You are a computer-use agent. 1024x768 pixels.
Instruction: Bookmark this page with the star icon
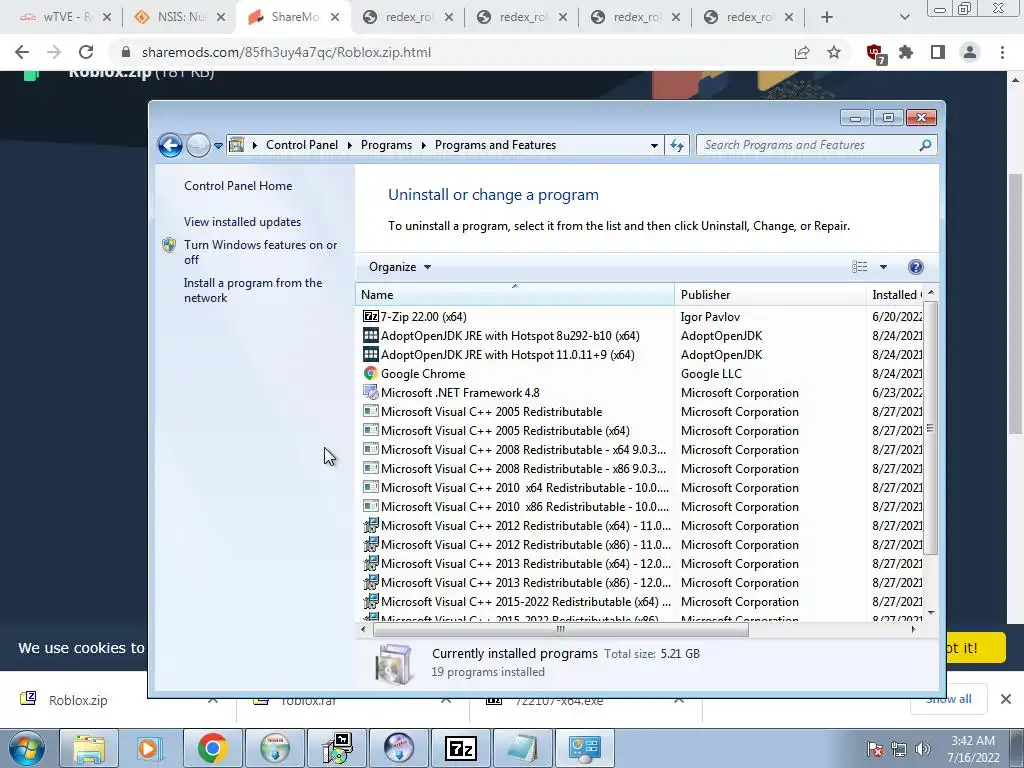[834, 52]
